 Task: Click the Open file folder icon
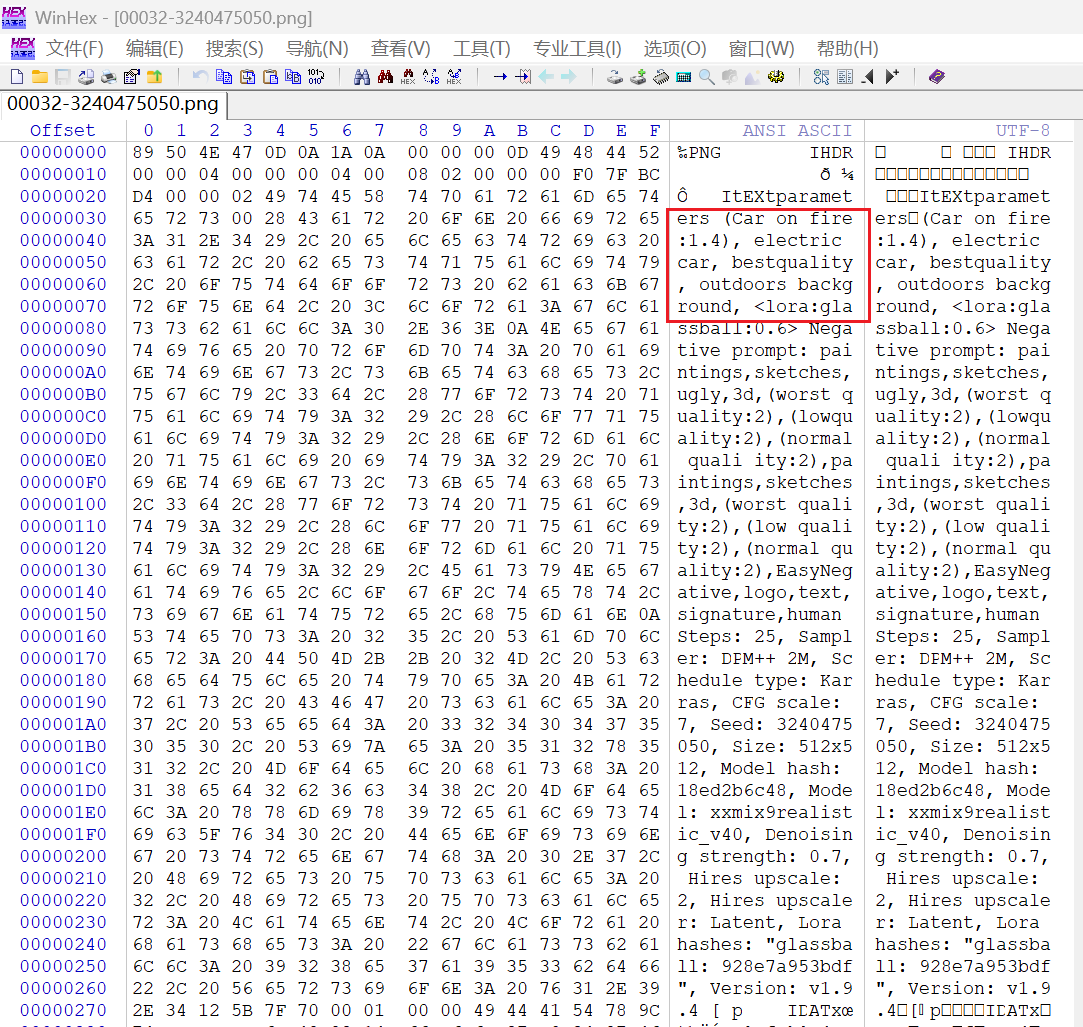(x=40, y=77)
